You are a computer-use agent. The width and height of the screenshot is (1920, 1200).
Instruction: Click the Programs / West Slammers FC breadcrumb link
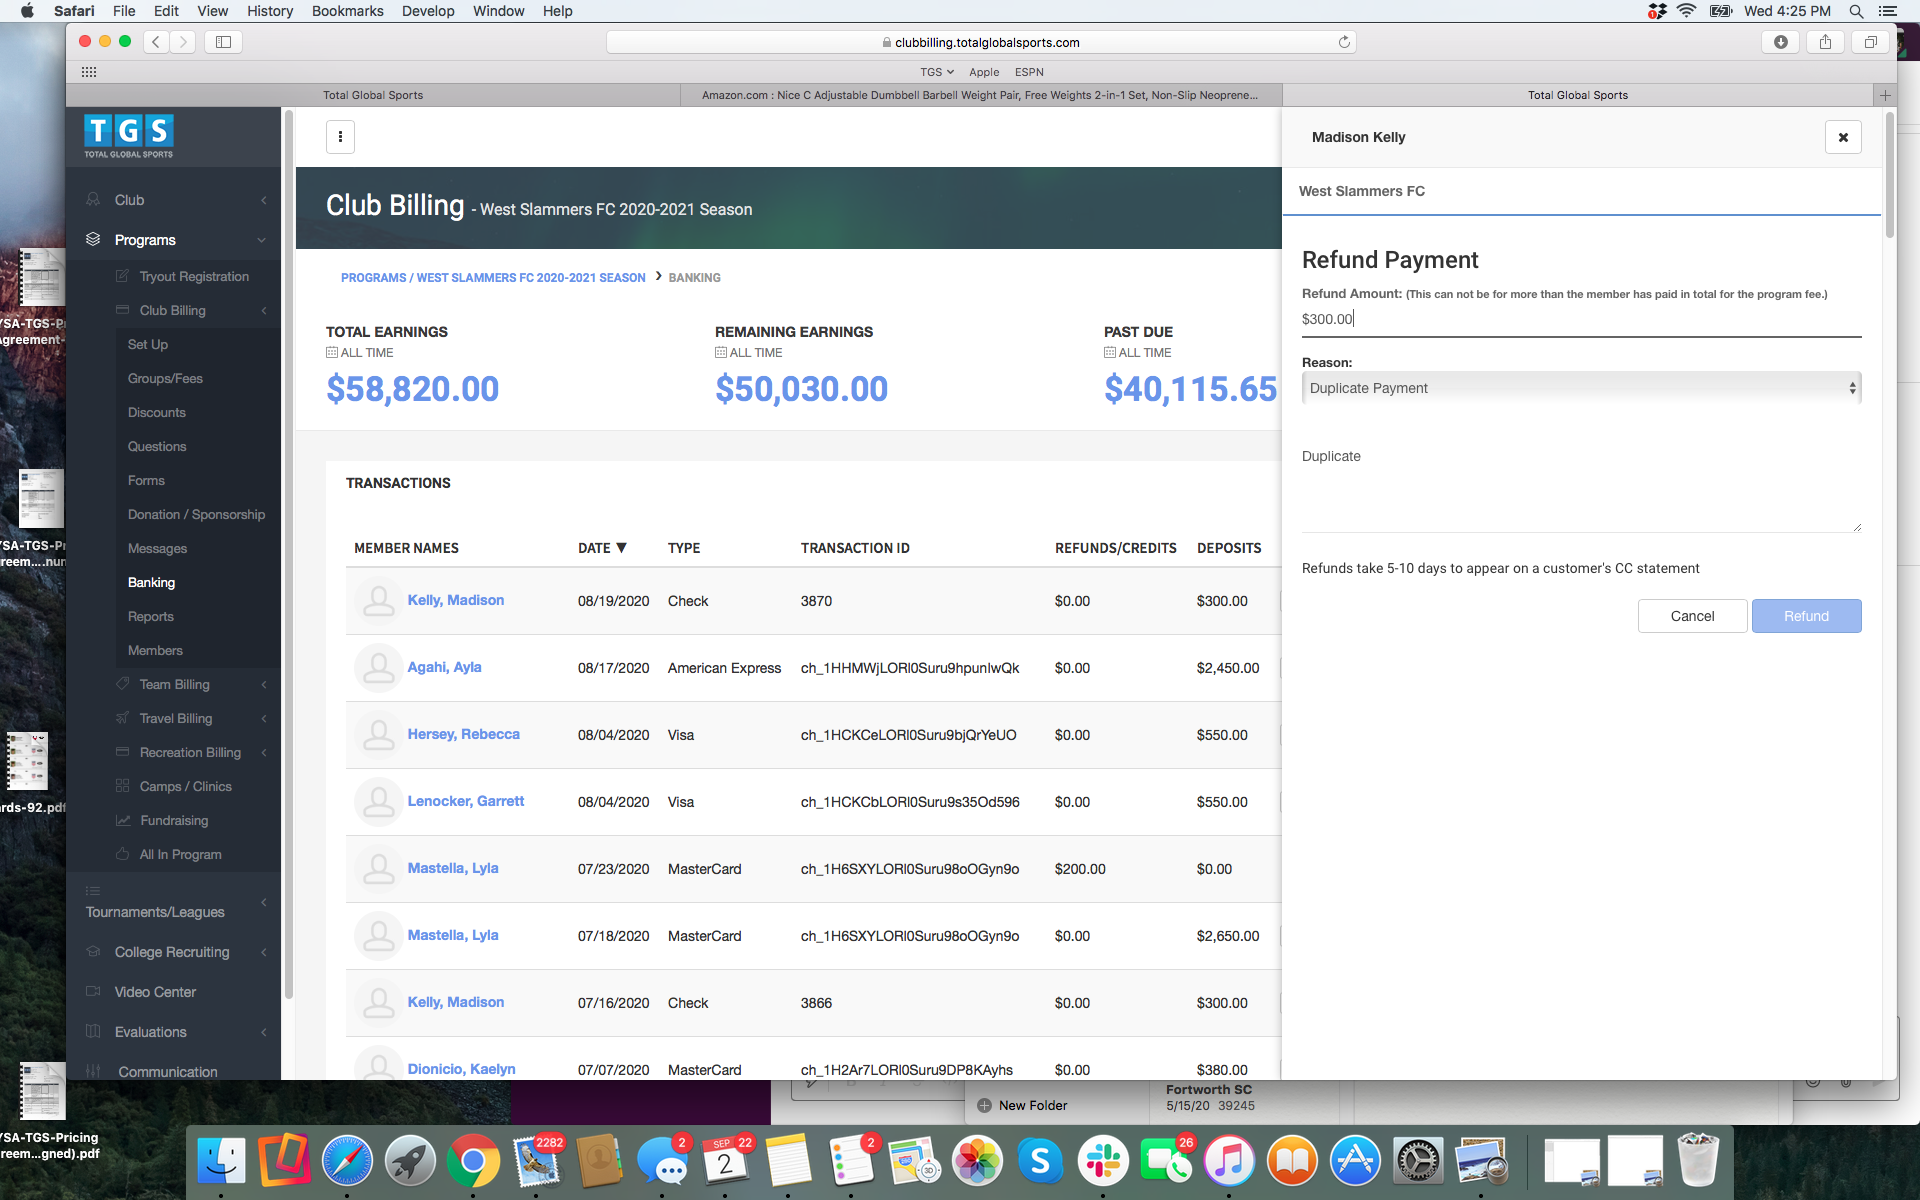pyautogui.click(x=493, y=278)
